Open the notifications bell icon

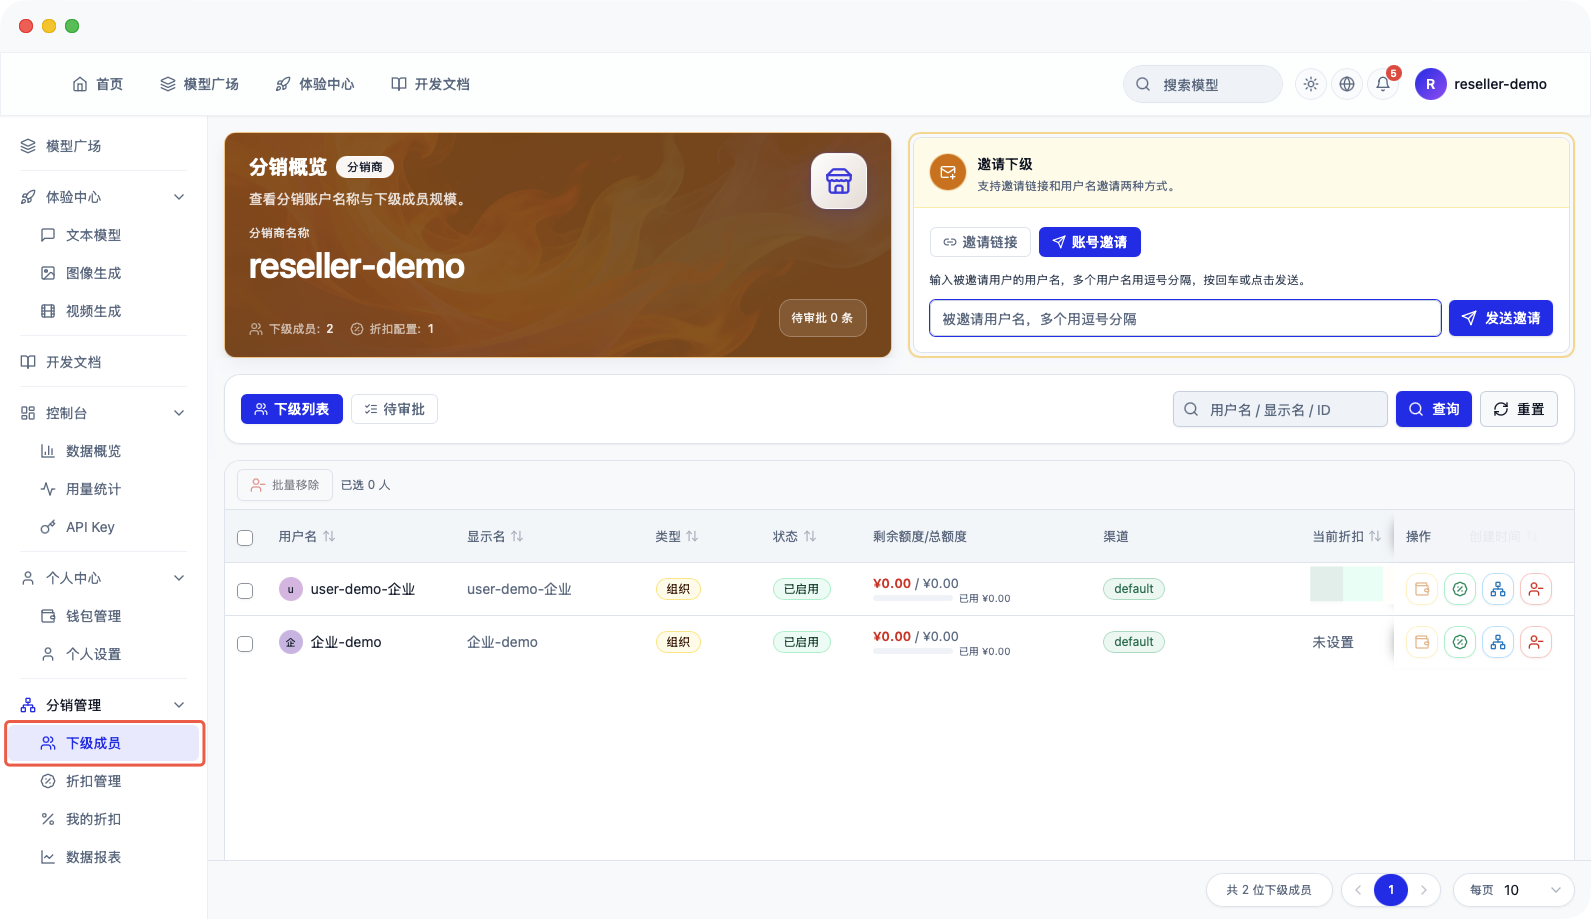pos(1383,84)
